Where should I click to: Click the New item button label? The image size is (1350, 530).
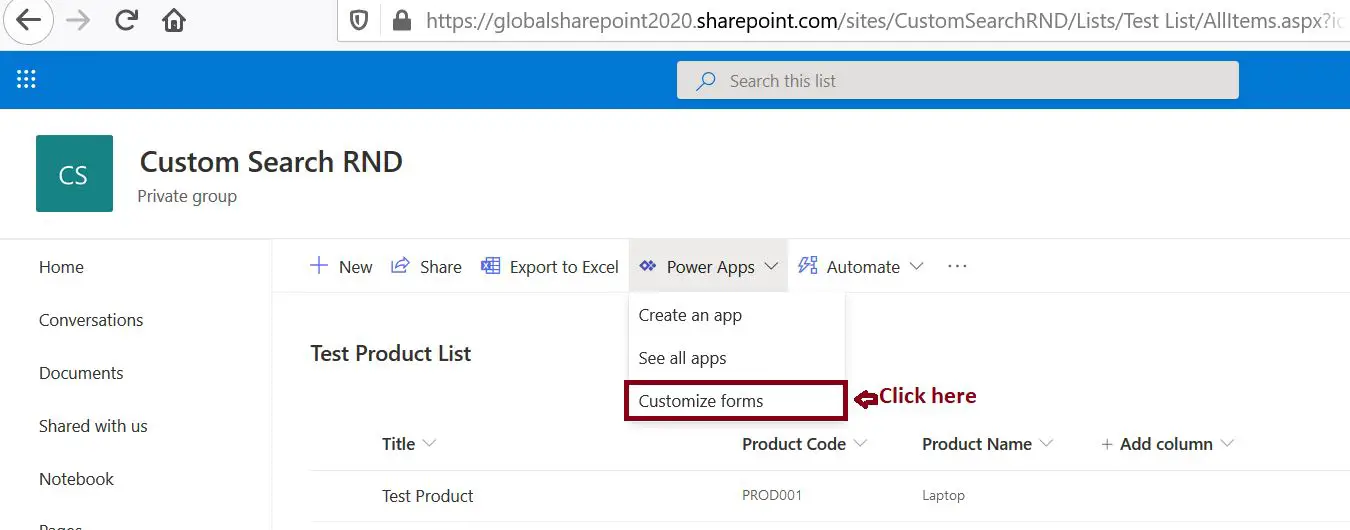pyautogui.click(x=356, y=267)
